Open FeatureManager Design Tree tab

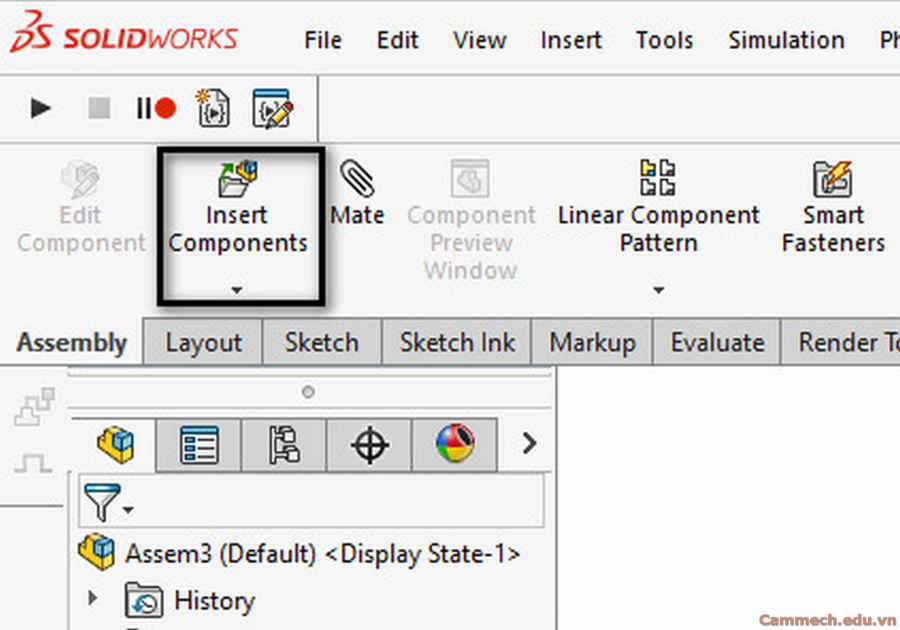click(x=115, y=445)
